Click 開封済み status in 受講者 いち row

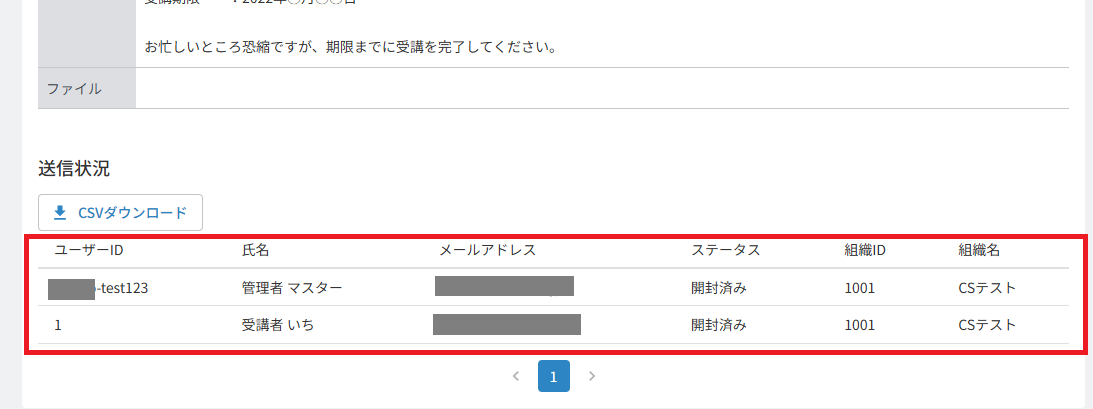(x=719, y=325)
